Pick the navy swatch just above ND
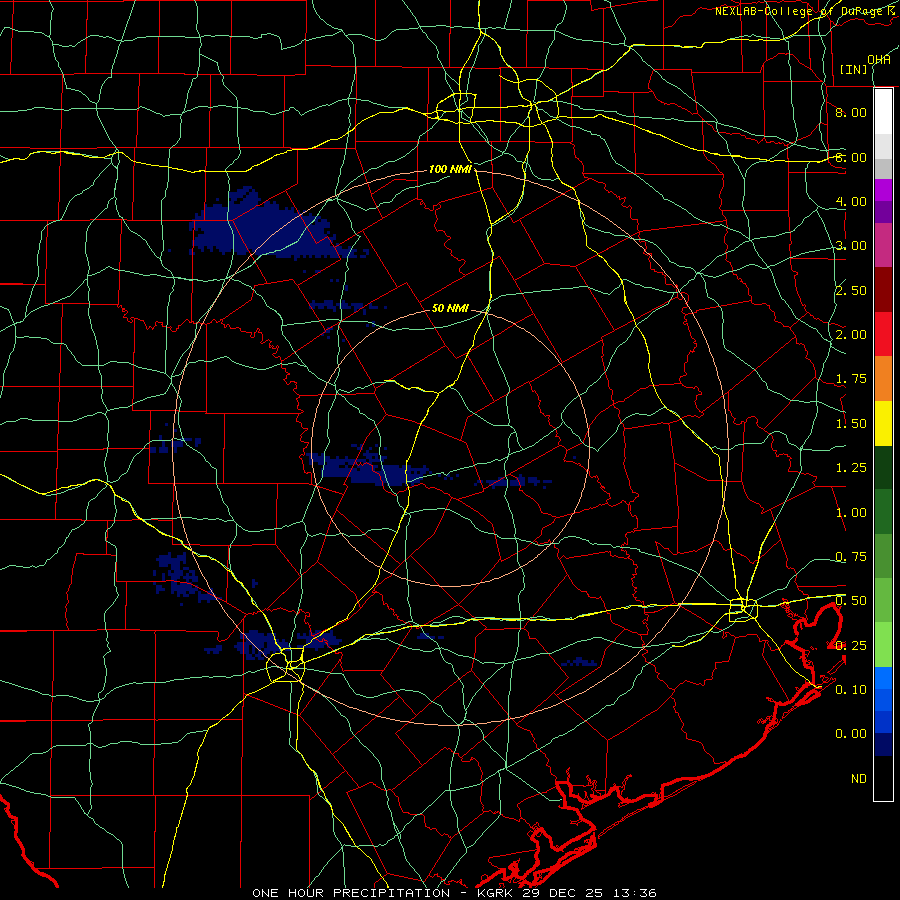The width and height of the screenshot is (900, 900). click(883, 745)
